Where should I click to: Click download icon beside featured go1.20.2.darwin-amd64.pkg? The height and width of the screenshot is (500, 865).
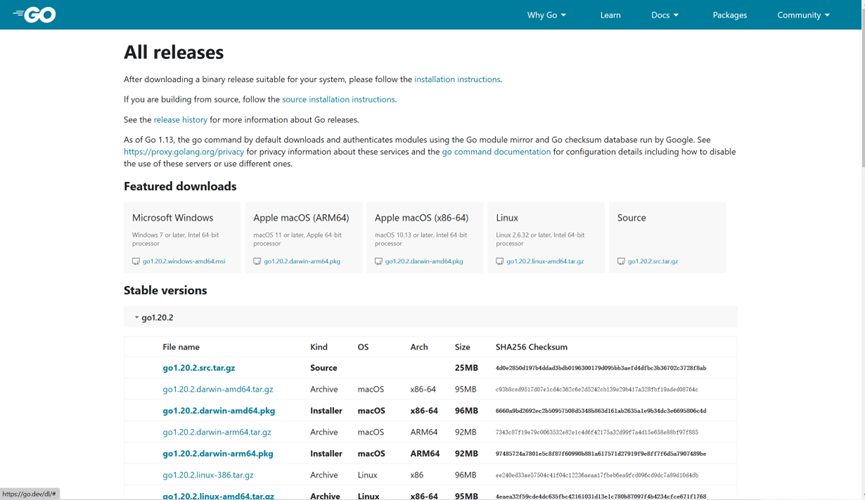tap(378, 261)
